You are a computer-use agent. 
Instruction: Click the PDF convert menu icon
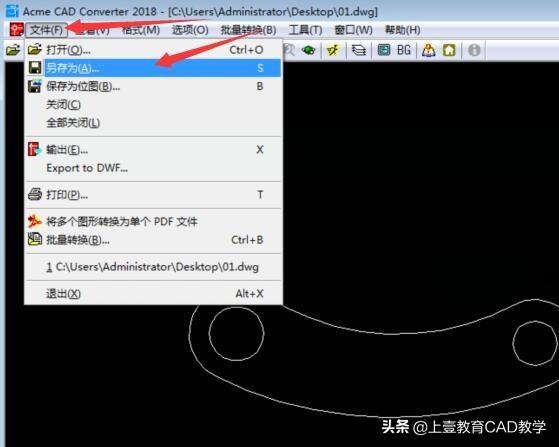pyautogui.click(x=35, y=221)
